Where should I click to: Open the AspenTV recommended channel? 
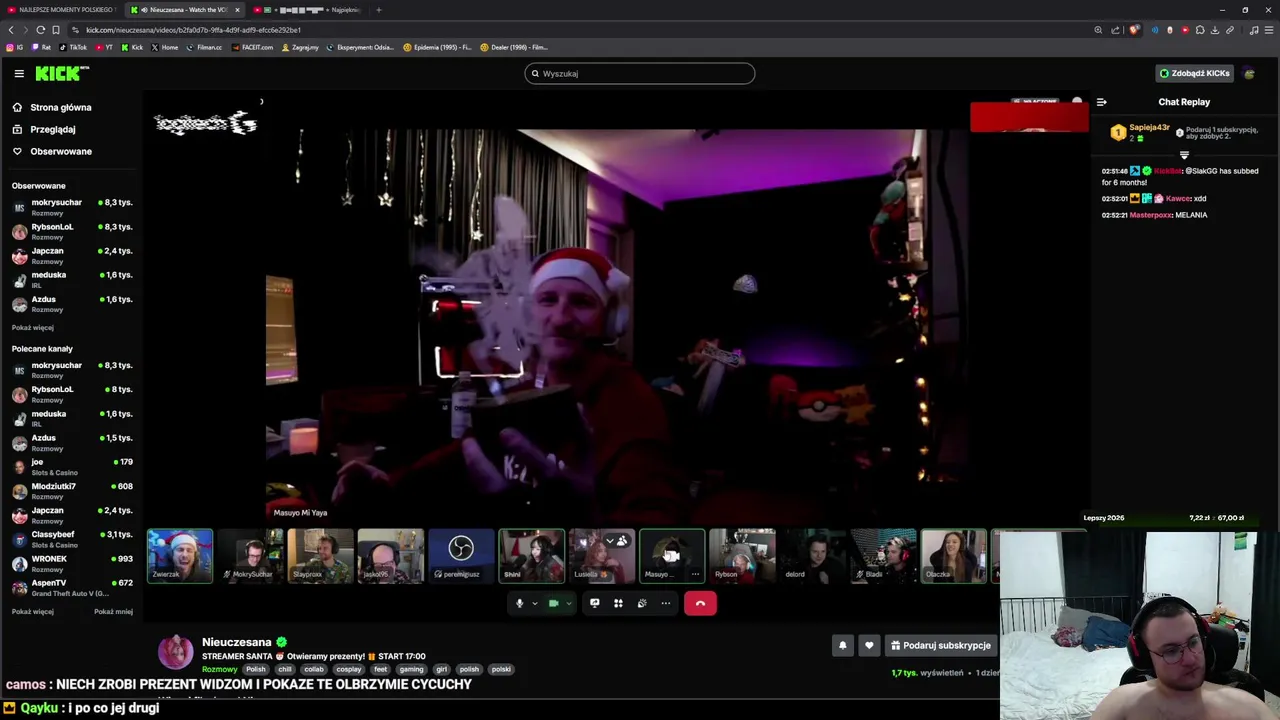(x=72, y=587)
